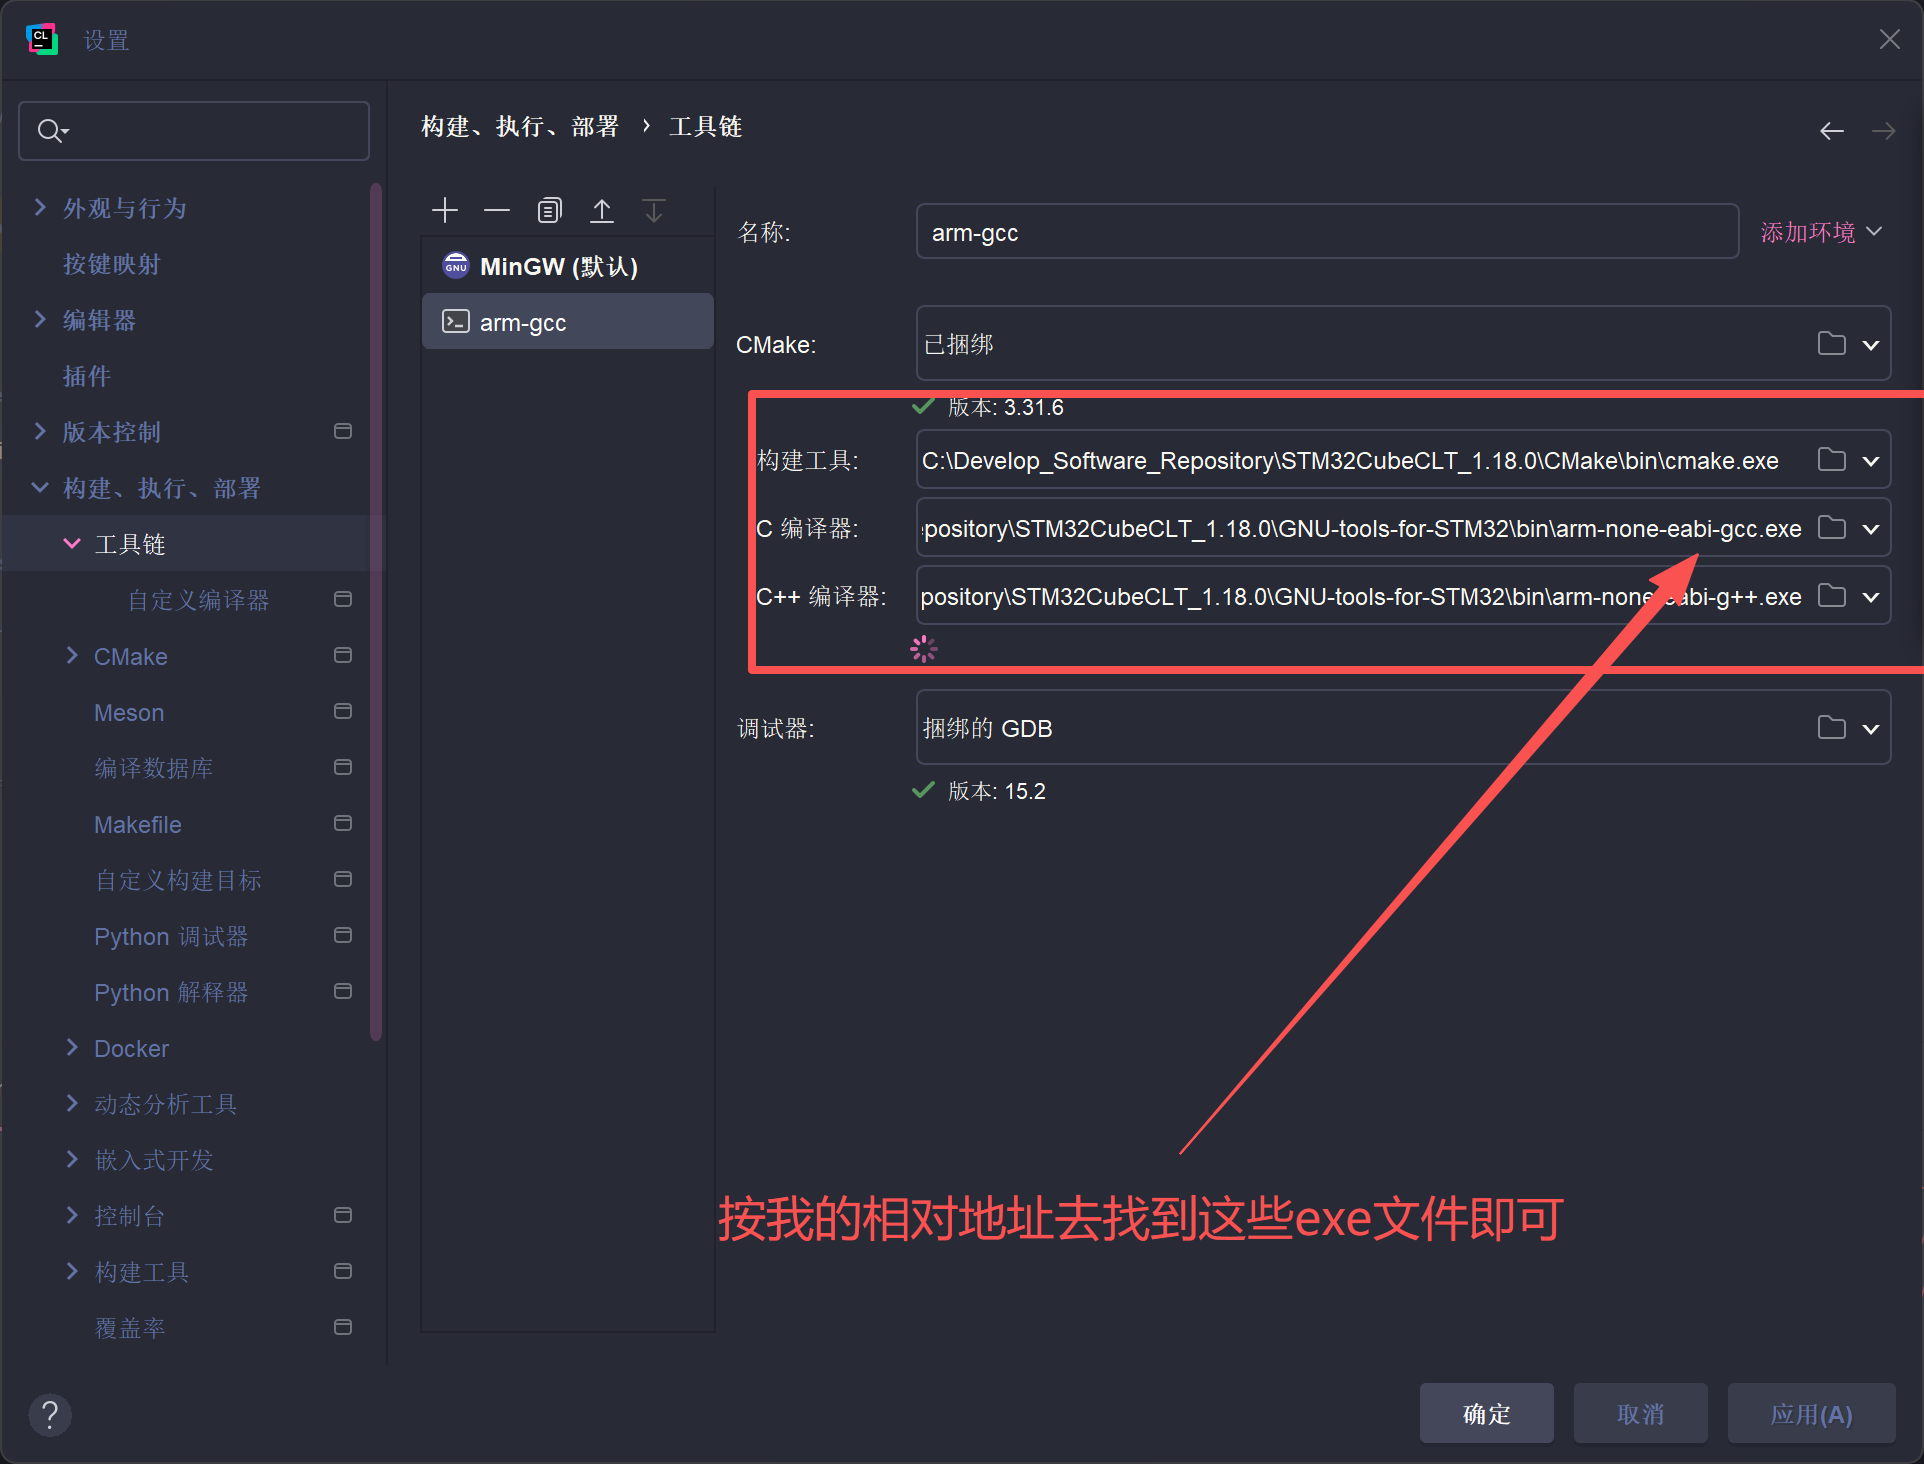Browse folder for 构建工具 path
1924x1464 pixels.
(x=1832, y=460)
